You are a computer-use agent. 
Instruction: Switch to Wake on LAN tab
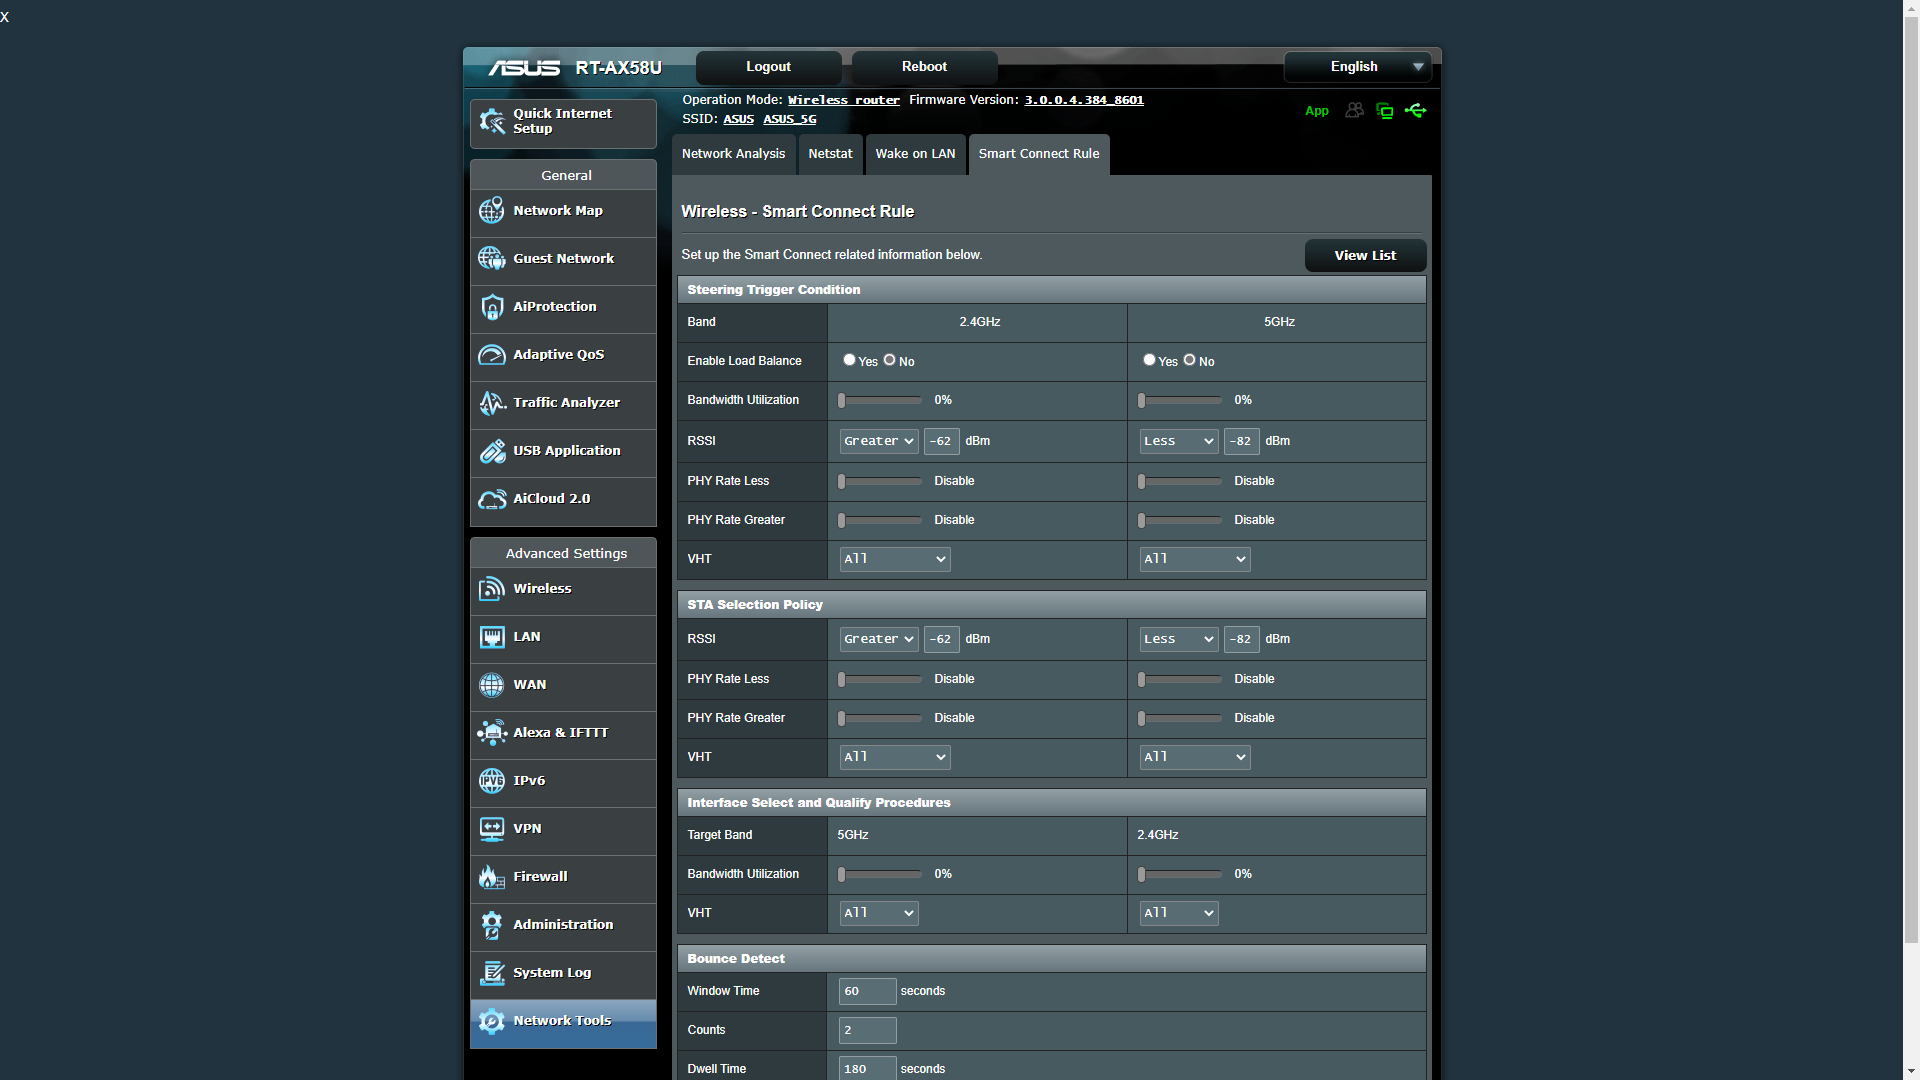point(914,153)
